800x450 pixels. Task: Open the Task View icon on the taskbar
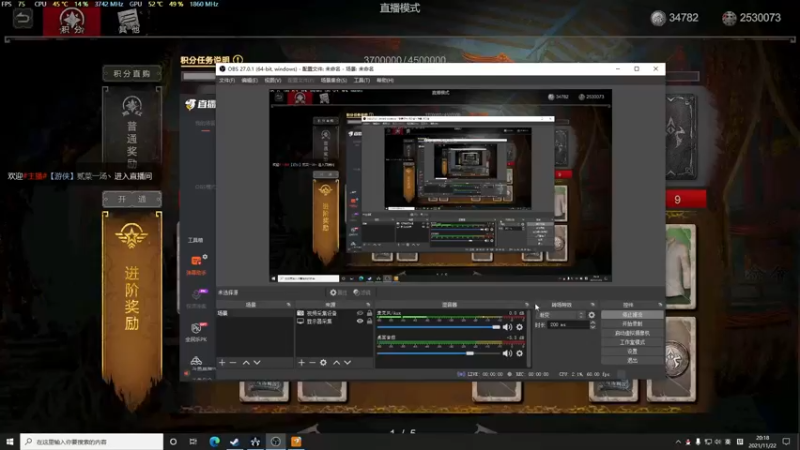pyautogui.click(x=193, y=442)
